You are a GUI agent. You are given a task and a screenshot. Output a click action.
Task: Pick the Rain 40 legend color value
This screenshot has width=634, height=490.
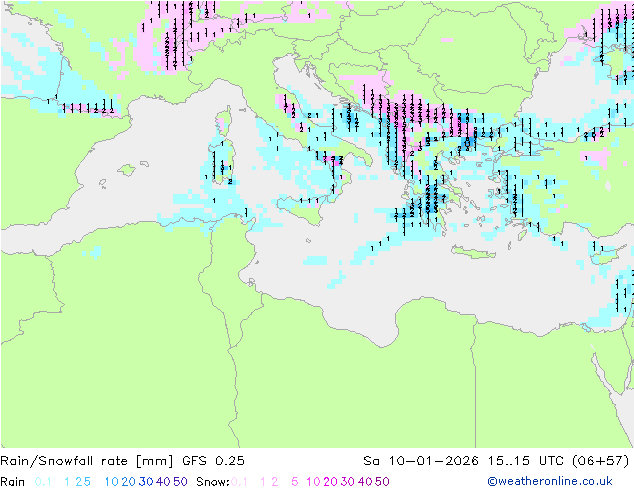point(163,482)
